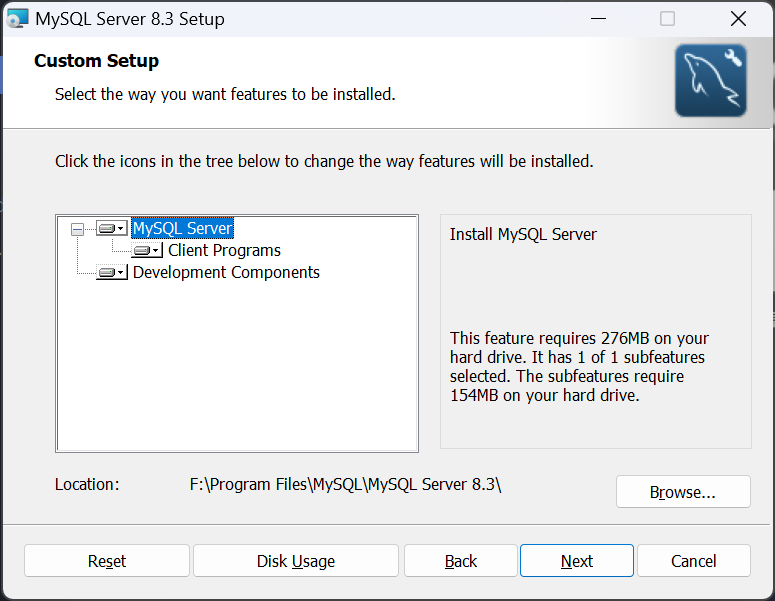Screen dimensions: 775x601
Task: Open the MySQL Server install-option dropdown arrow
Action: click(121, 228)
